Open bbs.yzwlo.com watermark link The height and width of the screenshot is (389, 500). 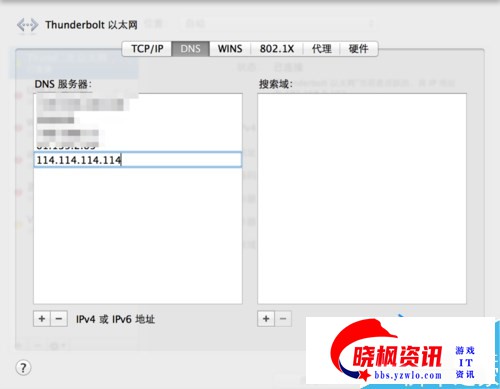click(408, 375)
